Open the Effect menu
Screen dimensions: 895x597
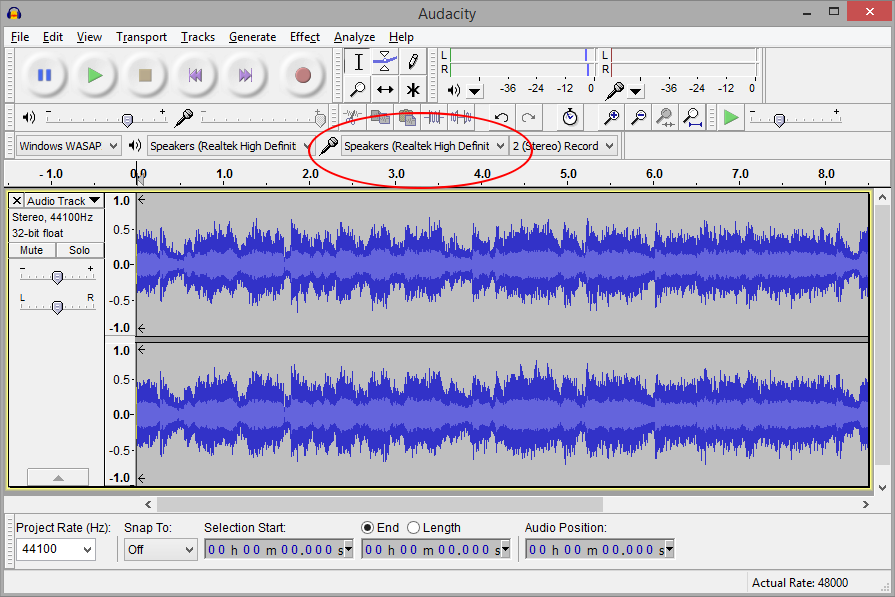305,37
